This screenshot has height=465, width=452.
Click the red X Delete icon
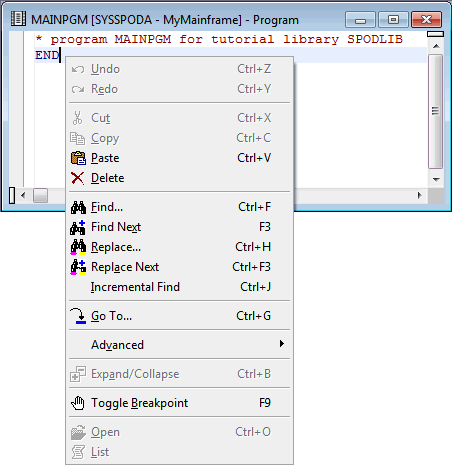click(x=77, y=178)
